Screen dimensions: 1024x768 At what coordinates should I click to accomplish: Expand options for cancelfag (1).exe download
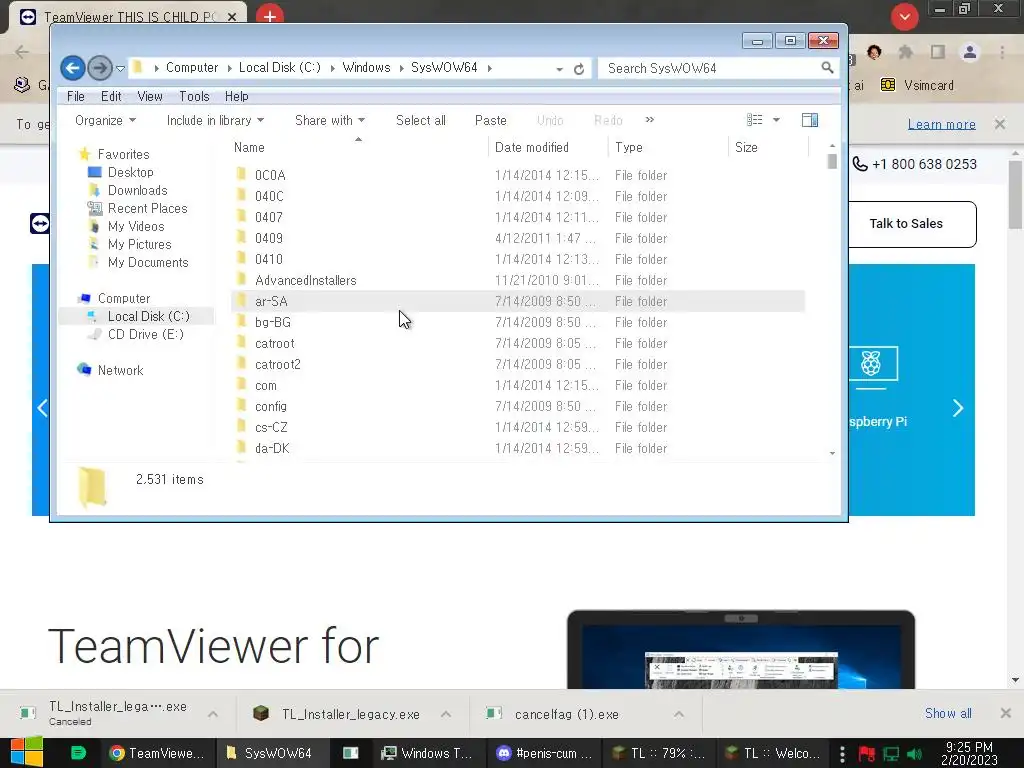click(679, 714)
